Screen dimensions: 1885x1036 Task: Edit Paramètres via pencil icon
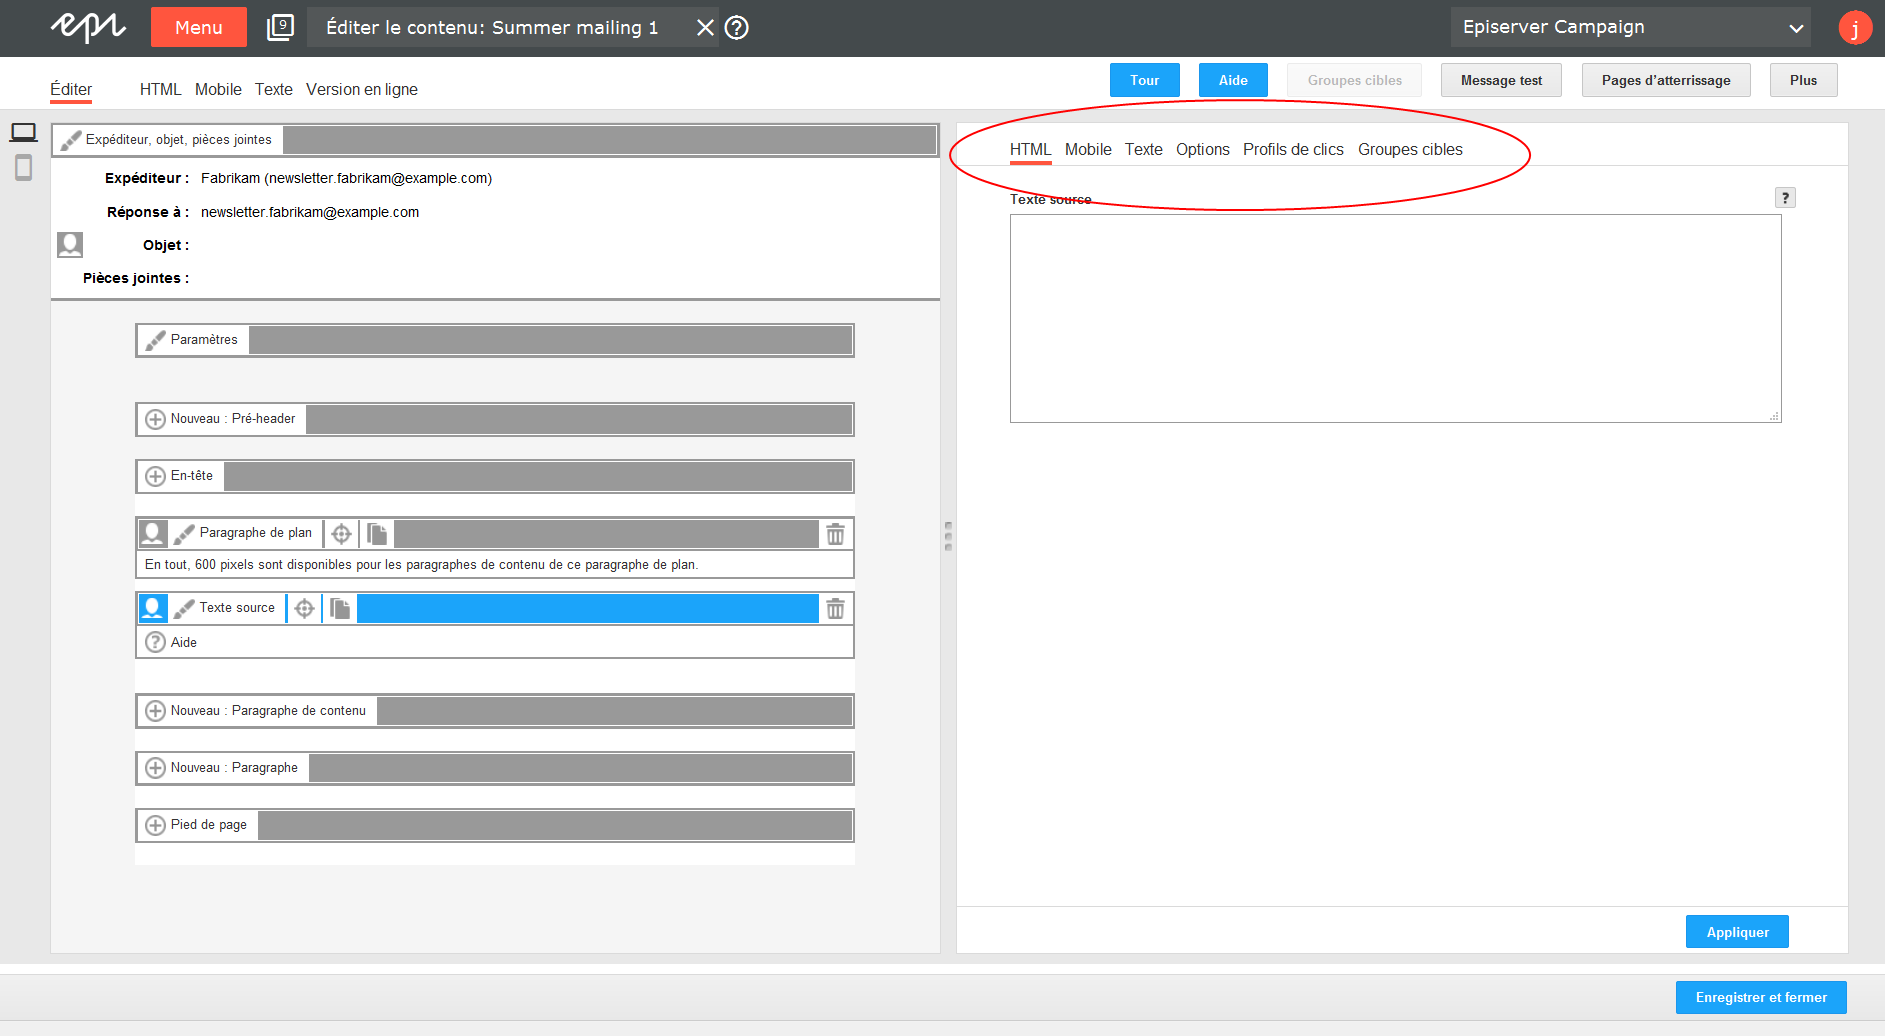pyautogui.click(x=155, y=340)
